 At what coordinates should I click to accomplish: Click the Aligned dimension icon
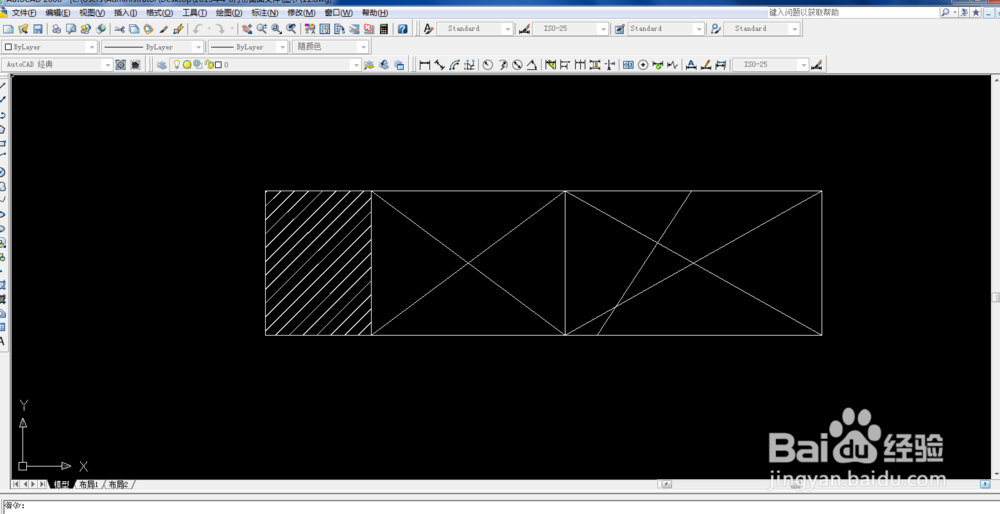pos(439,64)
